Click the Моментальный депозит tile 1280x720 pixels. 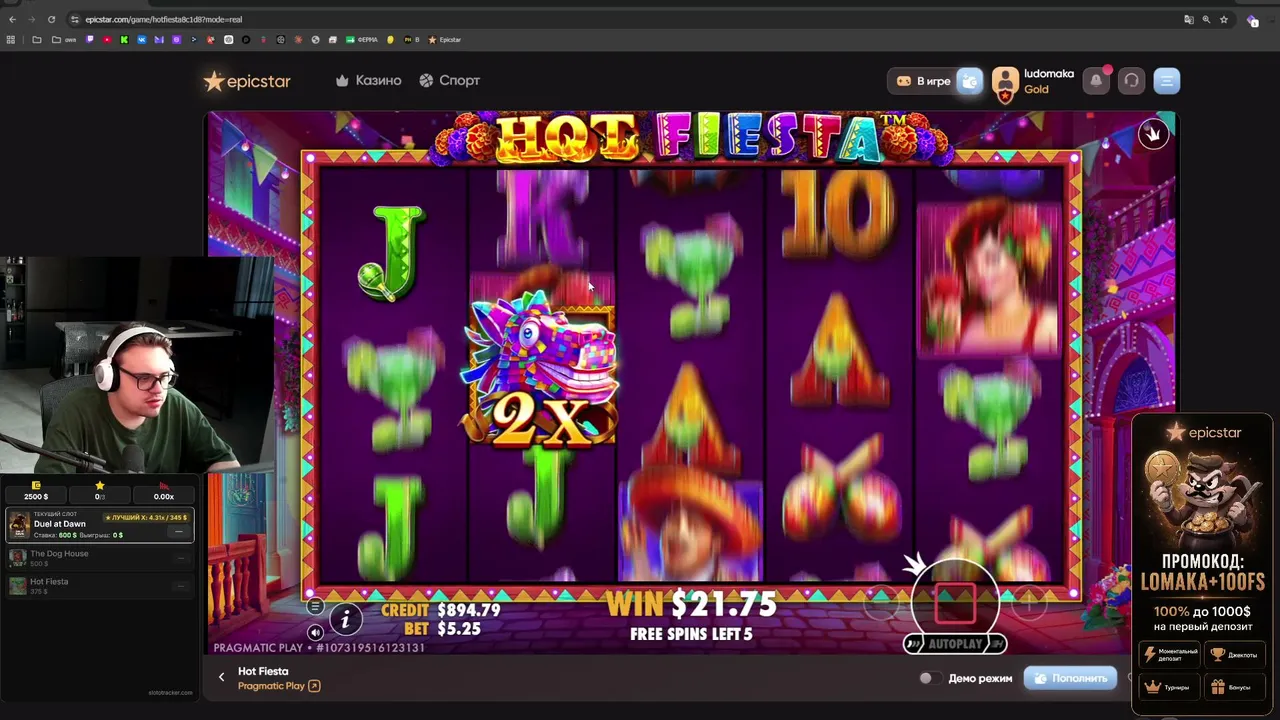click(x=1171, y=655)
